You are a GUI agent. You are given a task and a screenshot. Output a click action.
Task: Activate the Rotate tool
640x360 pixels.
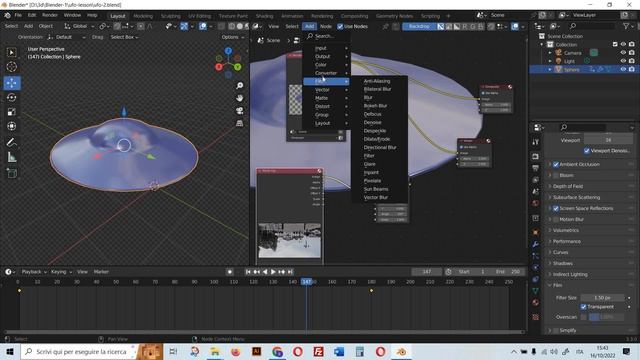tap(11, 98)
